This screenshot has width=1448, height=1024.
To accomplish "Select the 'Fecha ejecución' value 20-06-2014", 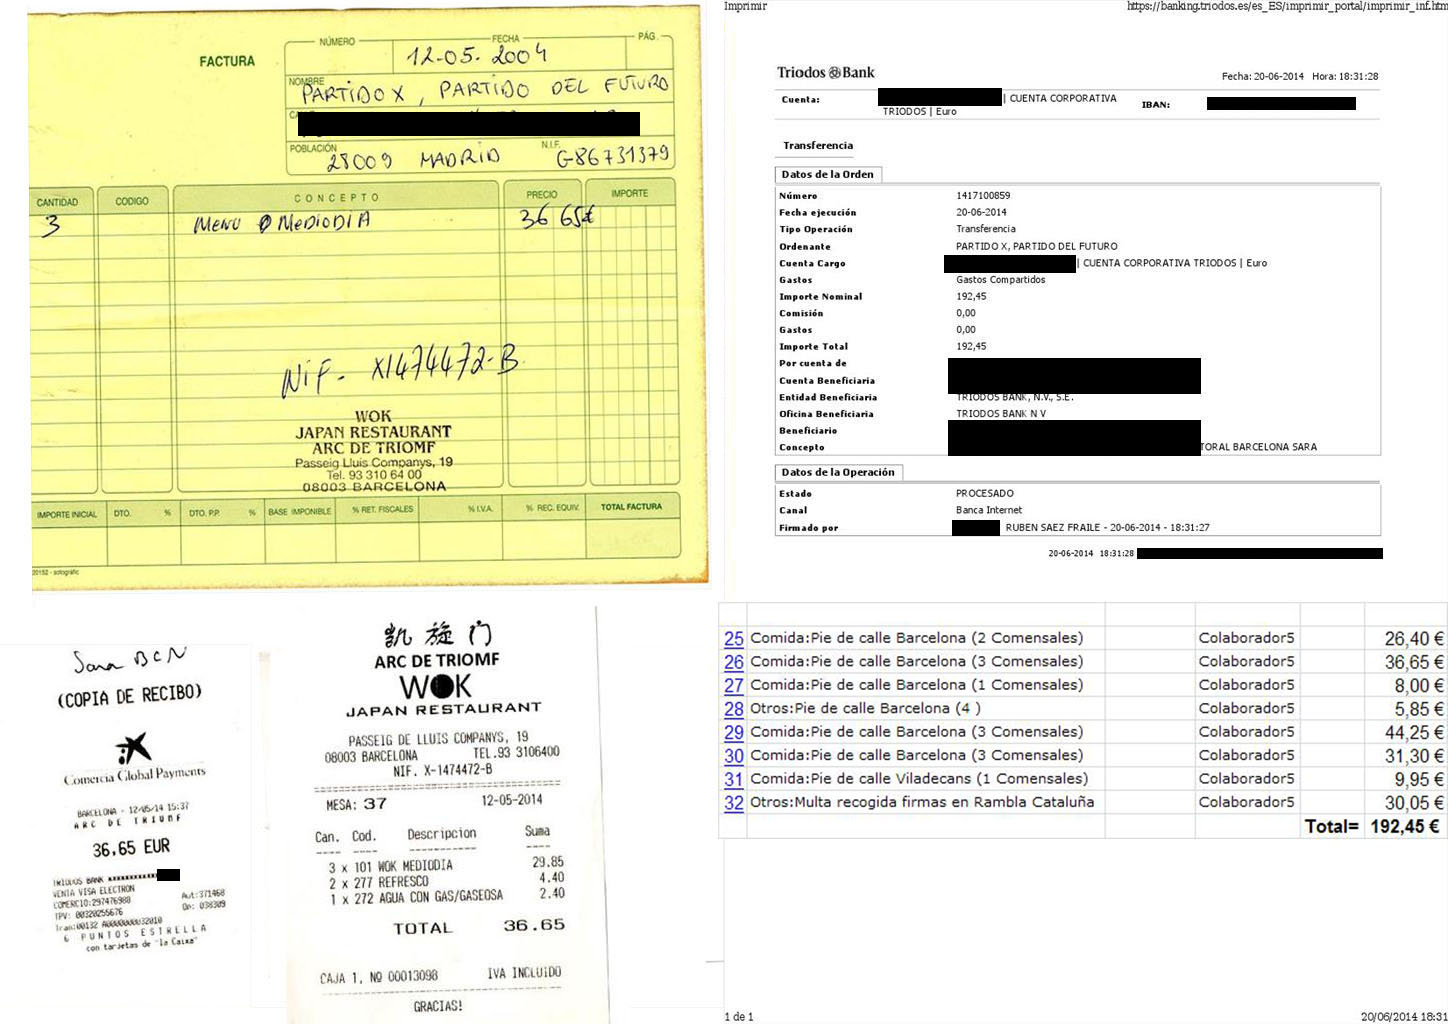I will click(x=982, y=212).
